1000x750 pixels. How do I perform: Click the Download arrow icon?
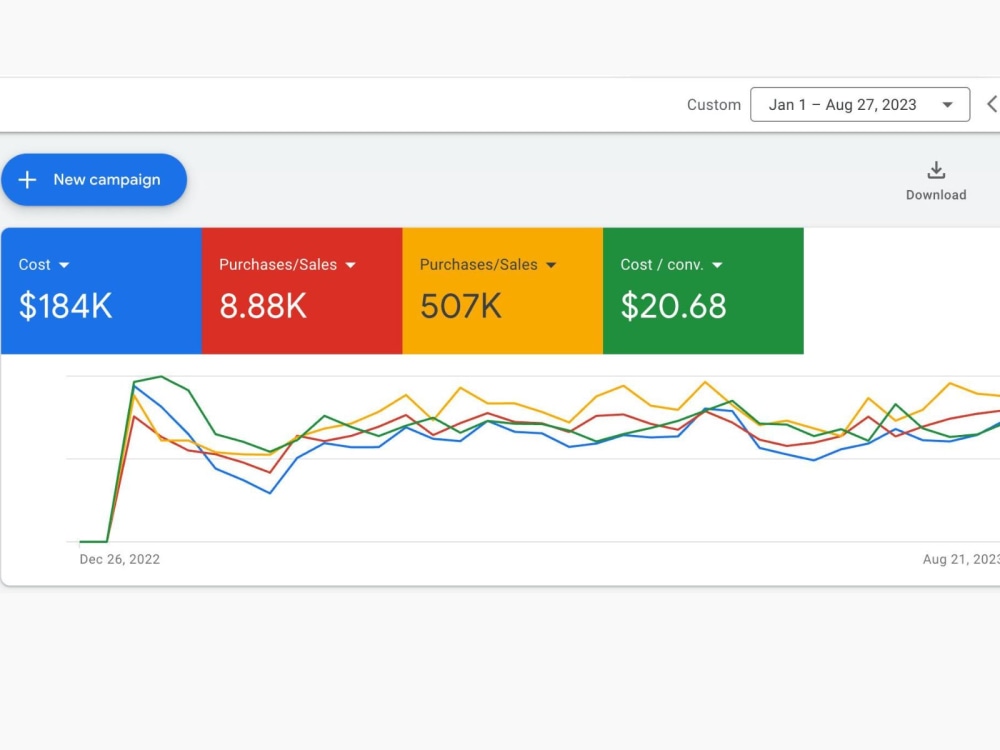click(936, 170)
